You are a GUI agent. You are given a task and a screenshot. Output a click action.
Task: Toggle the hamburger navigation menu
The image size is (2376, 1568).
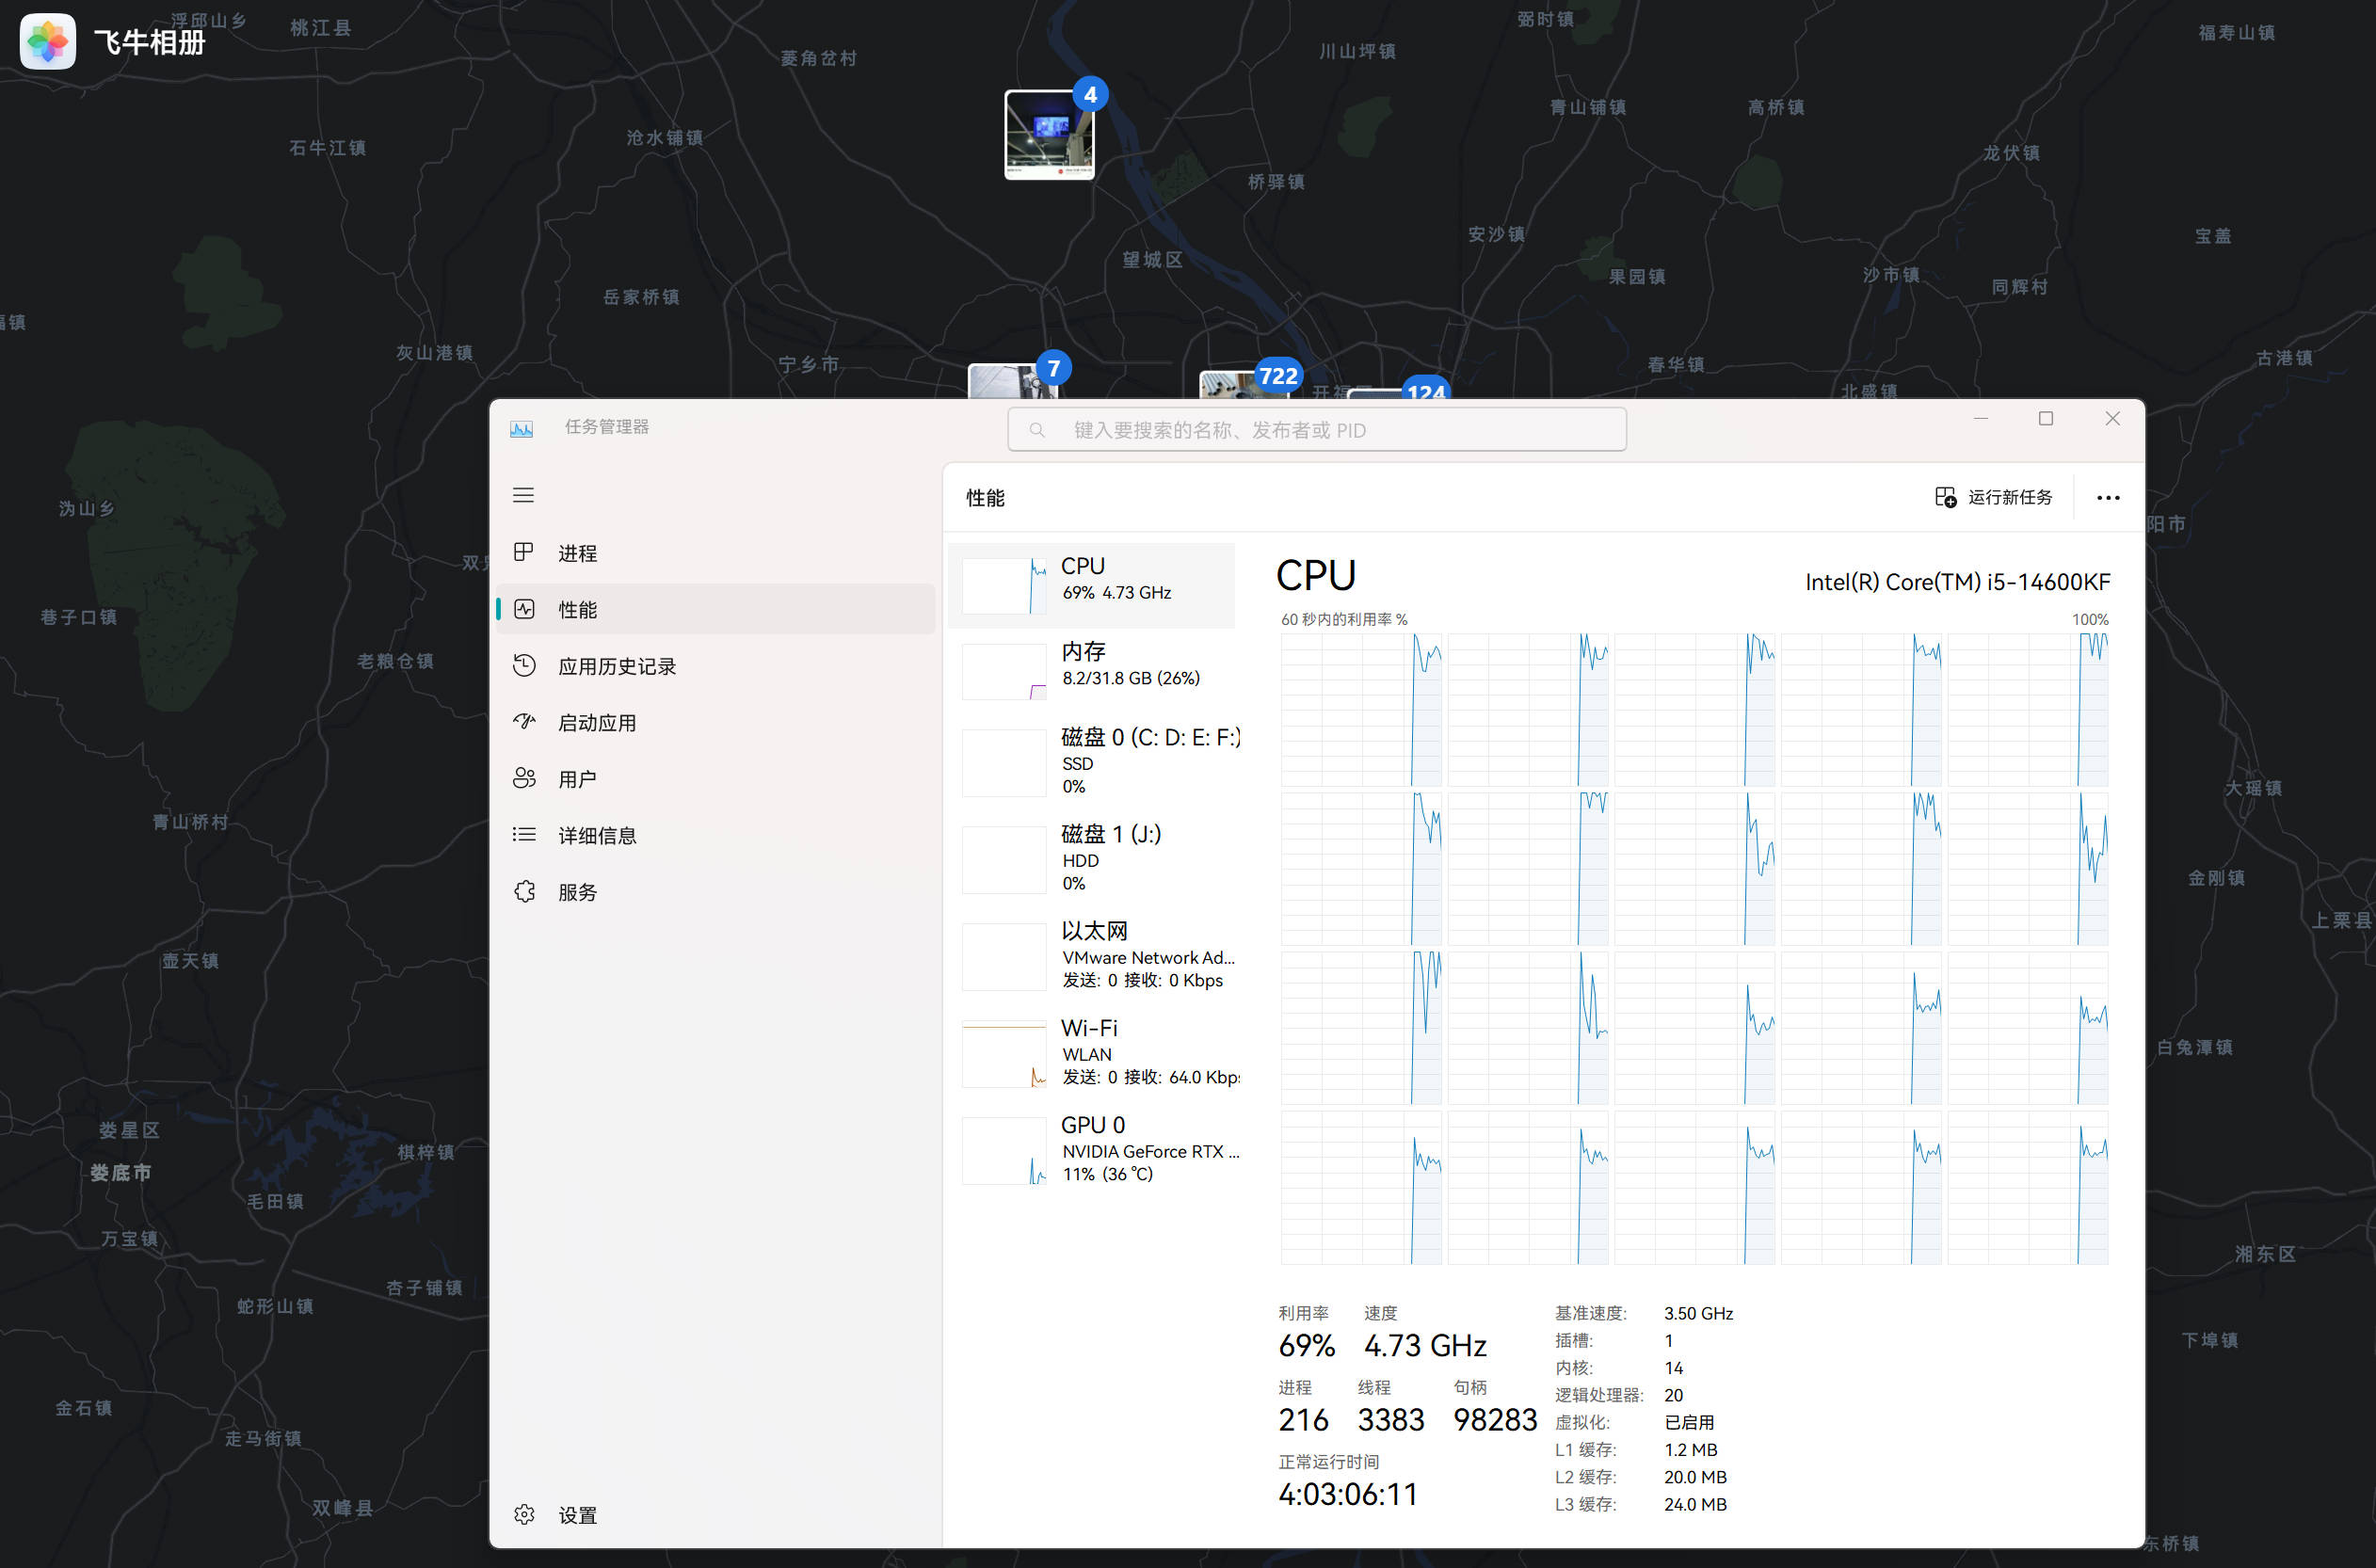point(523,495)
